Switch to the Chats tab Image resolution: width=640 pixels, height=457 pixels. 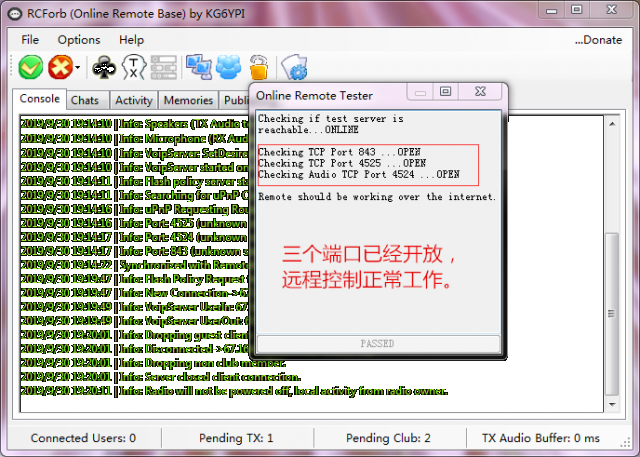[x=87, y=100]
